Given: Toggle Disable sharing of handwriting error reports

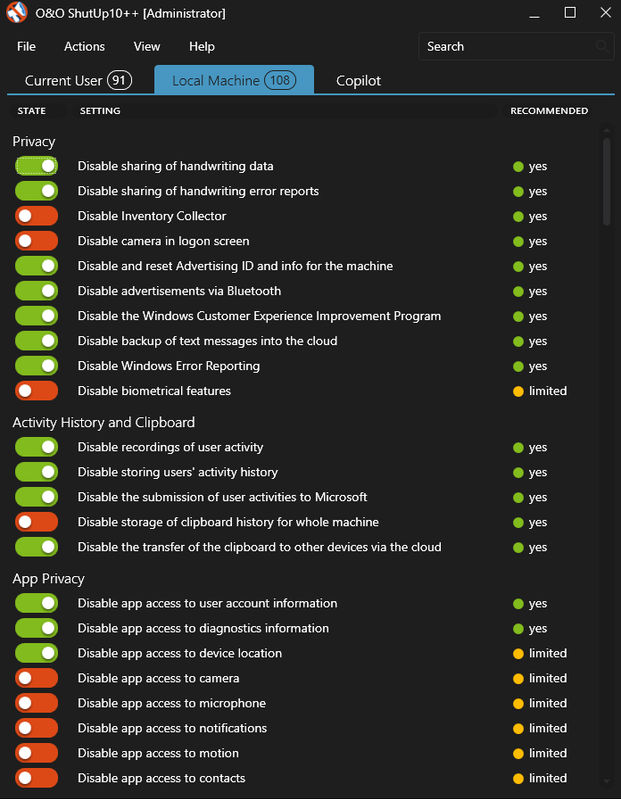Looking at the screenshot, I should (36, 191).
